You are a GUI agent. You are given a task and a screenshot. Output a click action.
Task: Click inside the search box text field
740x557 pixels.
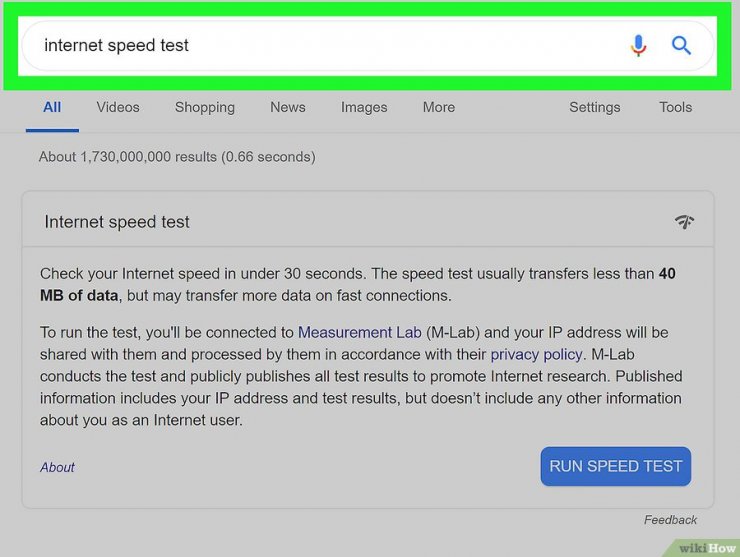coord(330,46)
